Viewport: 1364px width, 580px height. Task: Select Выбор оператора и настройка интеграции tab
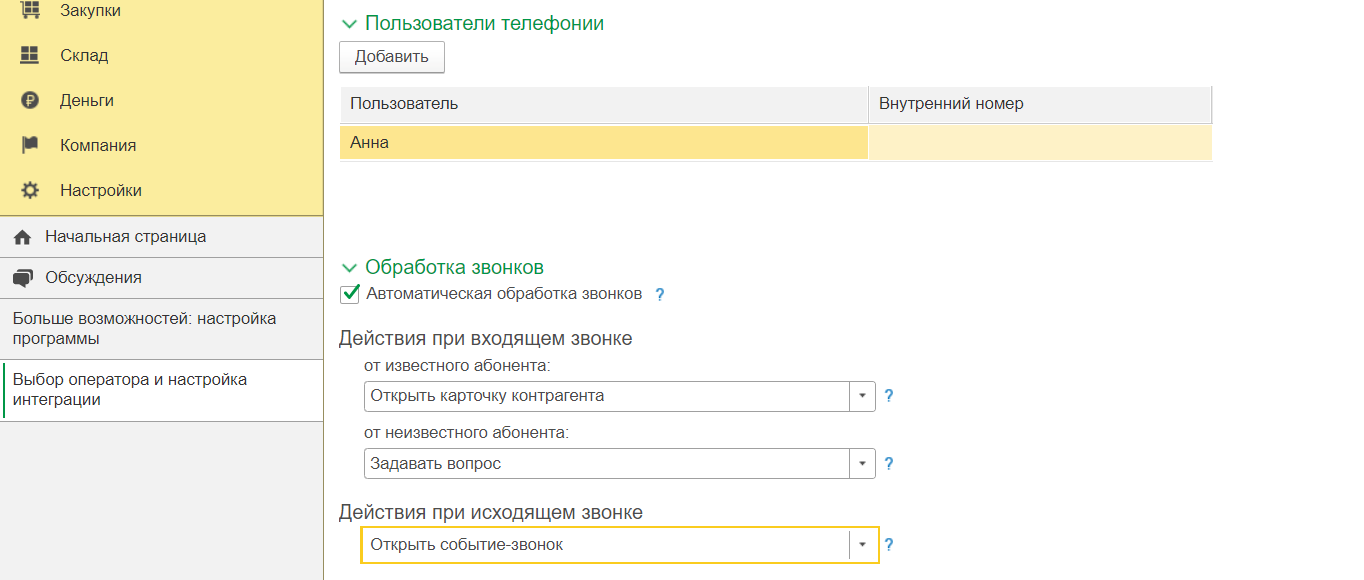click(130, 389)
